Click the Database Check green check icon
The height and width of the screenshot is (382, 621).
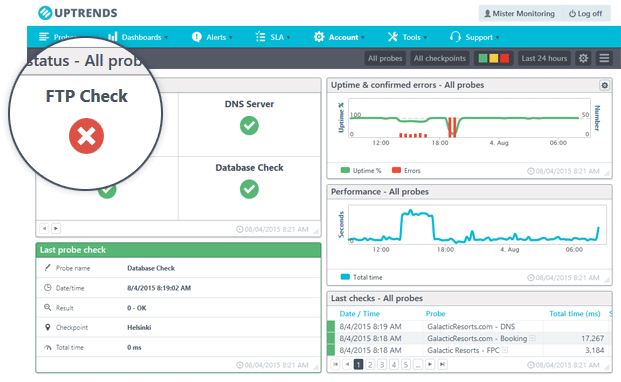coord(249,189)
